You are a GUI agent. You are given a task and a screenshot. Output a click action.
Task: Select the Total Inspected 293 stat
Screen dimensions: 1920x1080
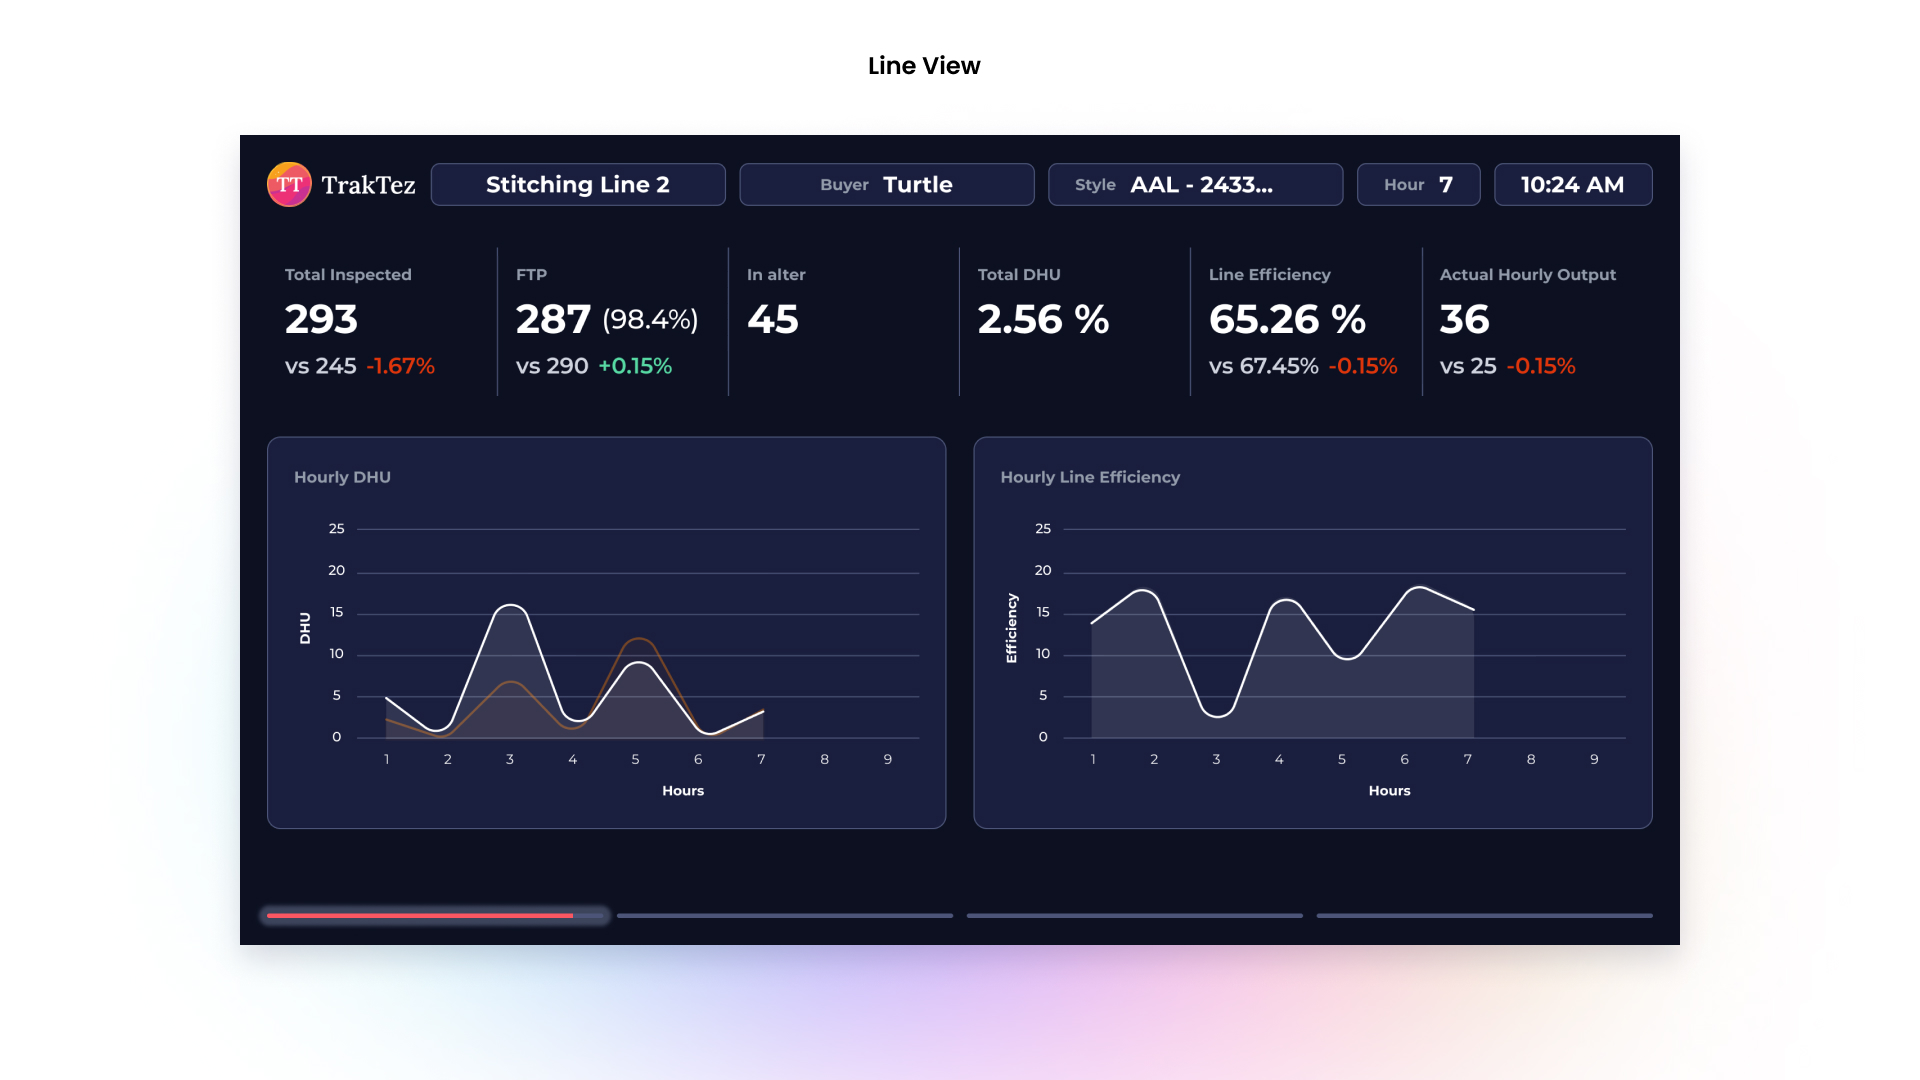321,320
